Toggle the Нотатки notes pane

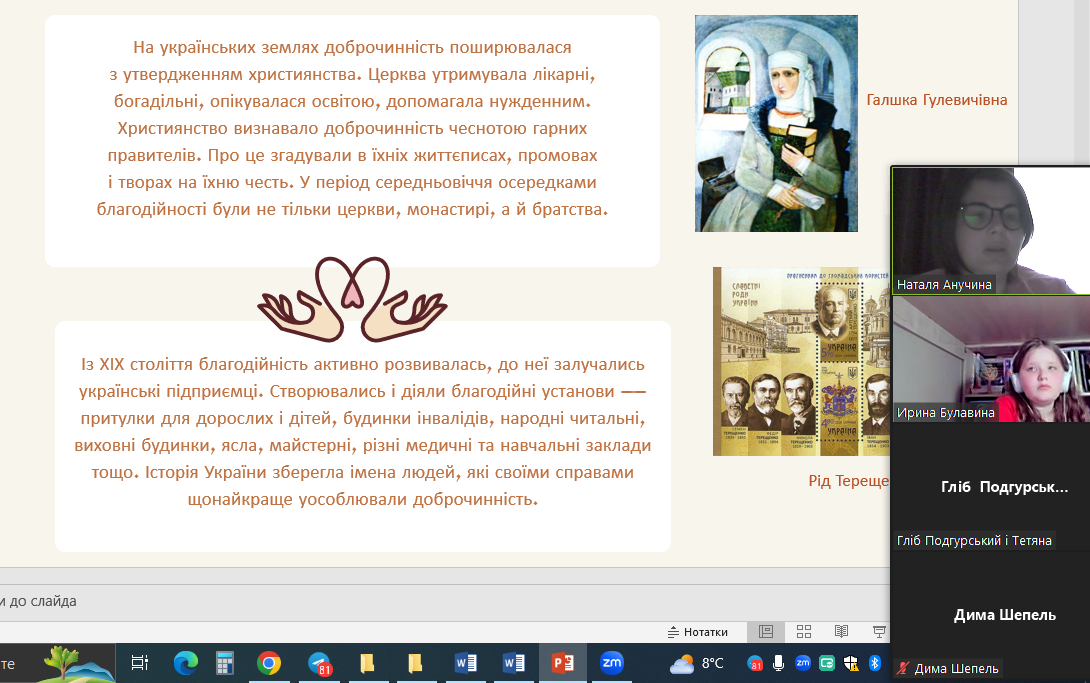tap(697, 632)
